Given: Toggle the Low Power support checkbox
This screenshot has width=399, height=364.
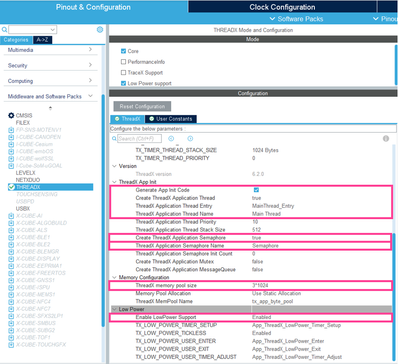Looking at the screenshot, I should [123, 83].
